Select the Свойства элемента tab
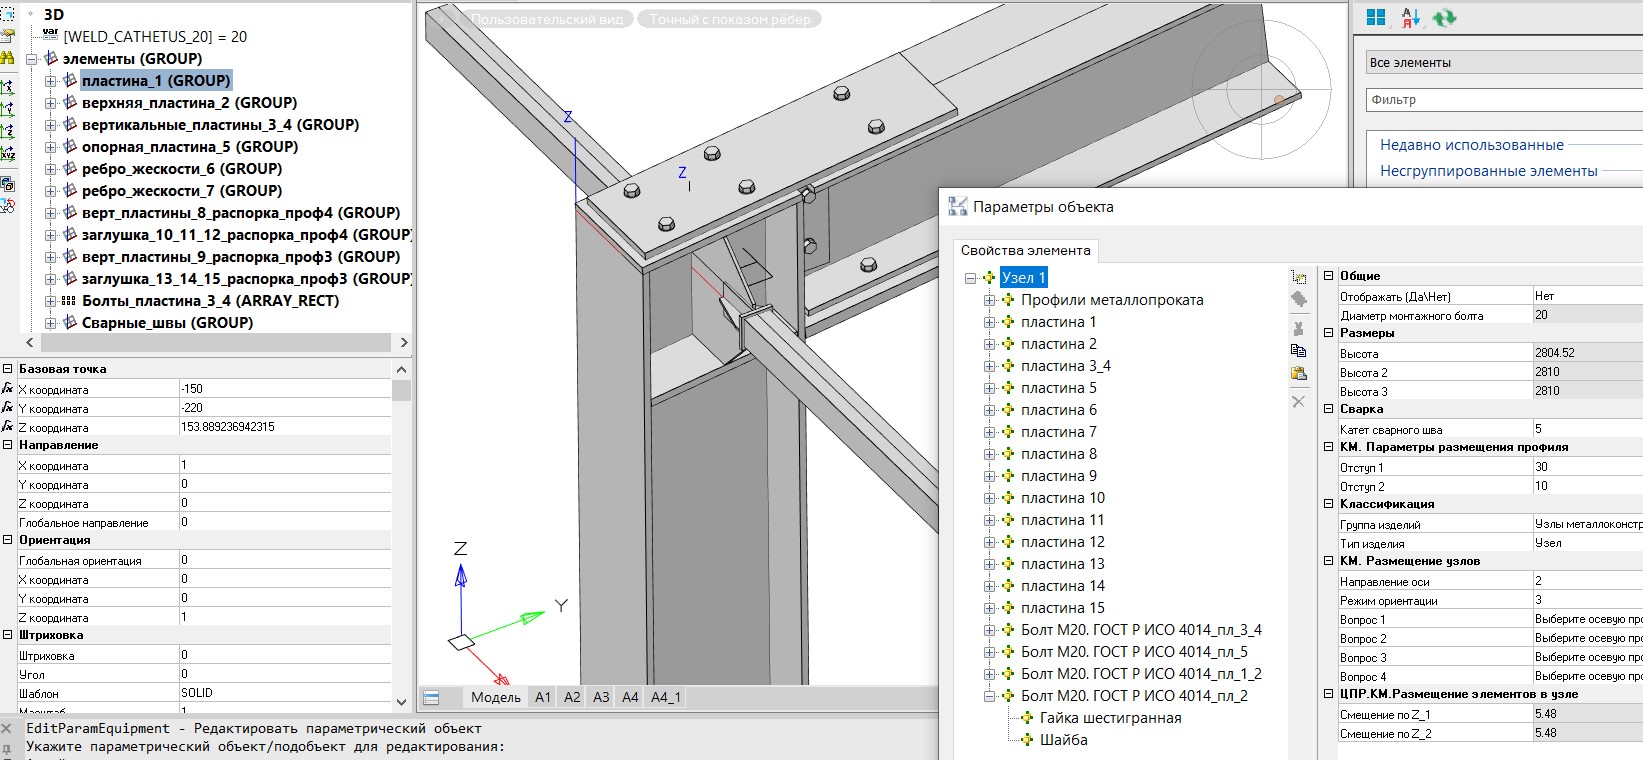The width and height of the screenshot is (1643, 760). 1025,250
